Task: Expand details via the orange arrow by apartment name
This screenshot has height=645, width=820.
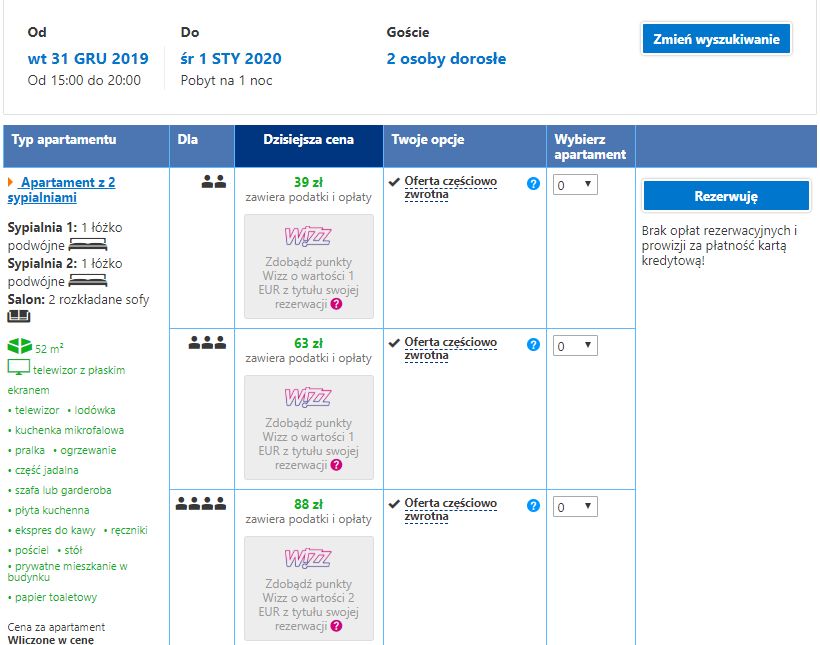Action: pyautogui.click(x=10, y=182)
